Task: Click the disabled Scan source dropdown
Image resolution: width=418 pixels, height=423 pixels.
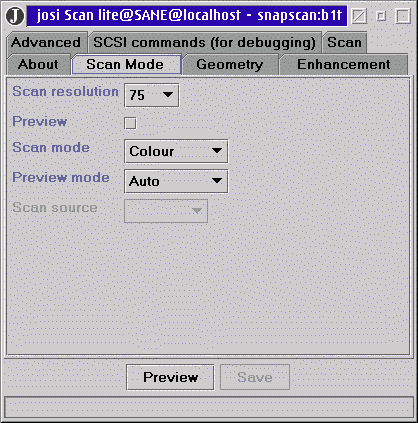Action: [x=166, y=211]
